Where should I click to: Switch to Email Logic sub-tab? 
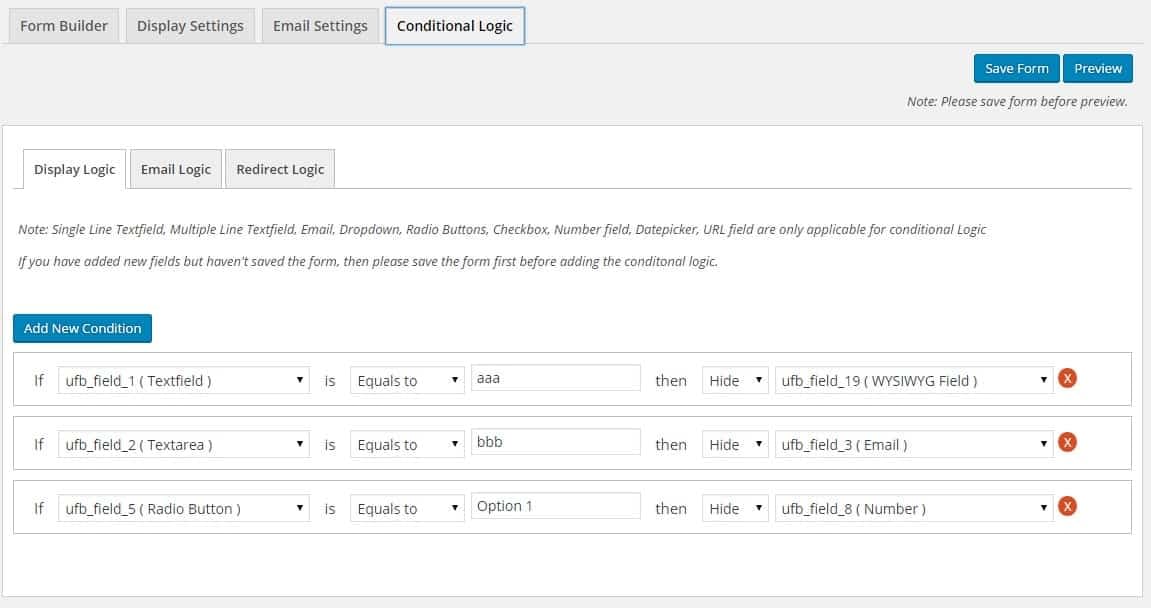[175, 169]
